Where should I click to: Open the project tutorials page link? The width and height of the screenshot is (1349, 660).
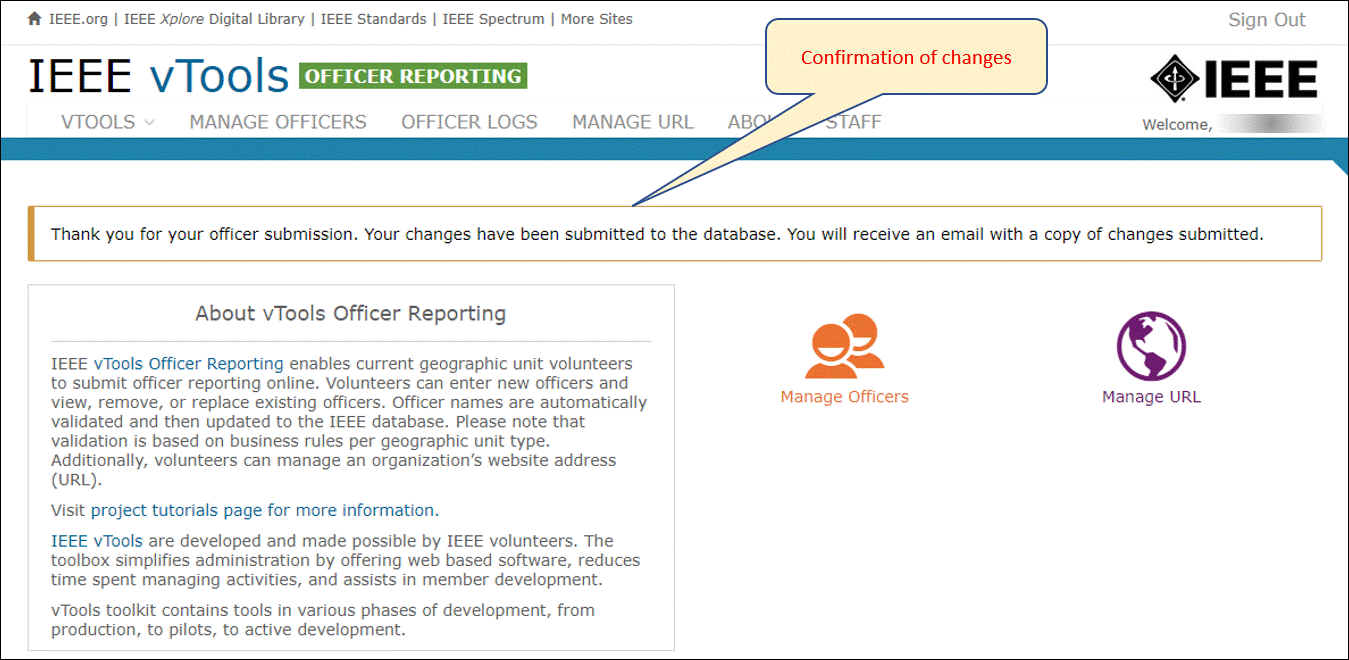[263, 510]
